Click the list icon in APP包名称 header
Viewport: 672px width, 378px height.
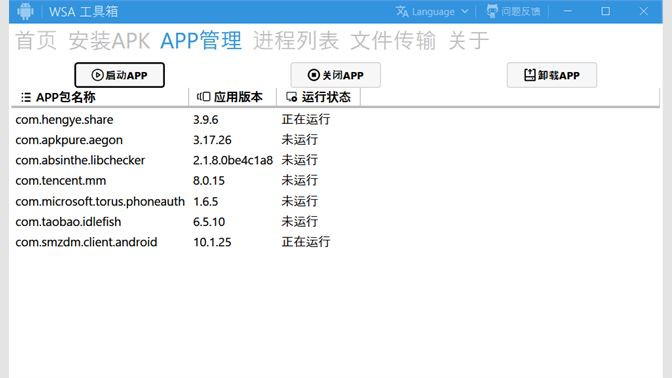[26, 97]
